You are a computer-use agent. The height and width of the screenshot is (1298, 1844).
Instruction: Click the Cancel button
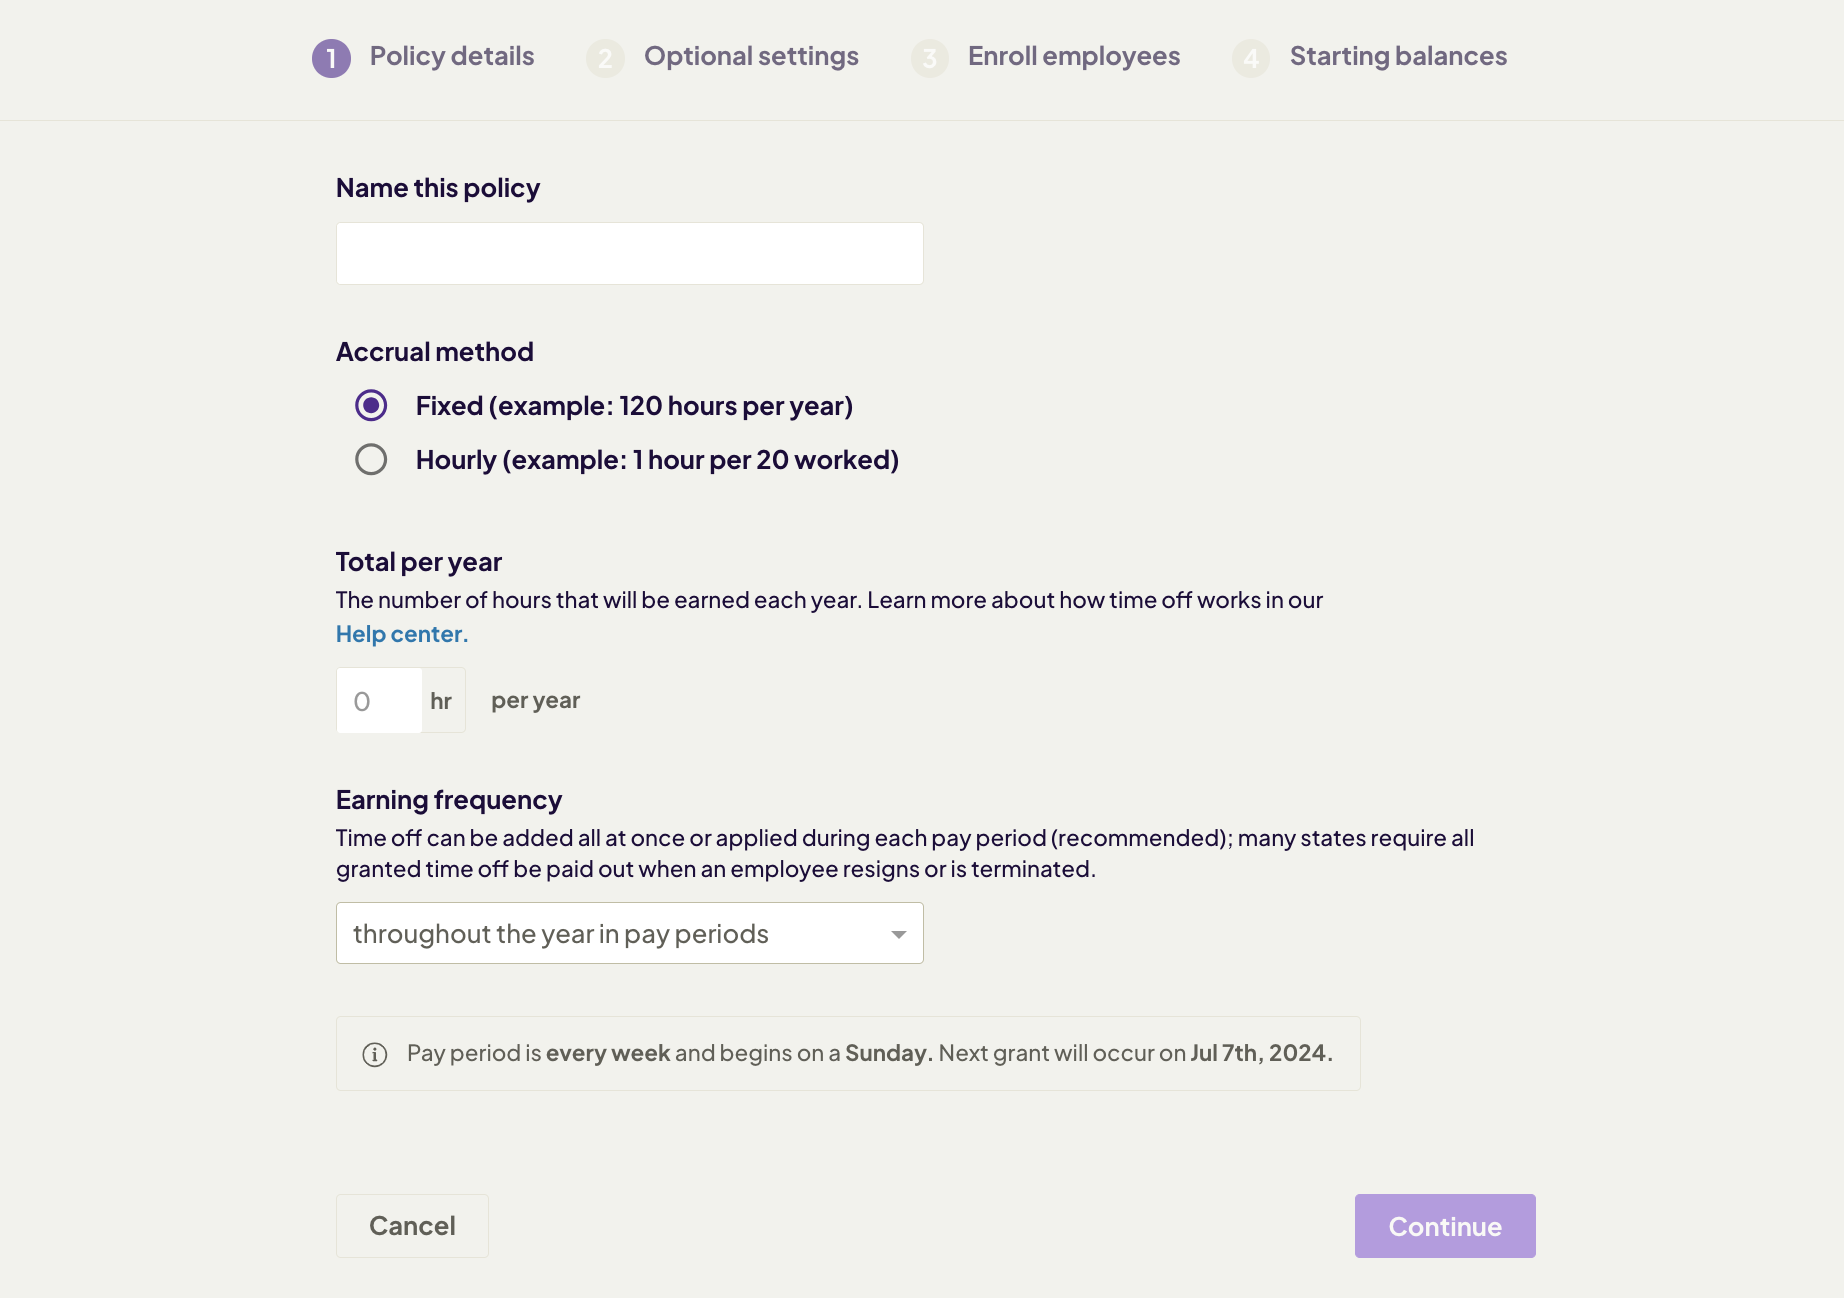[x=412, y=1226]
